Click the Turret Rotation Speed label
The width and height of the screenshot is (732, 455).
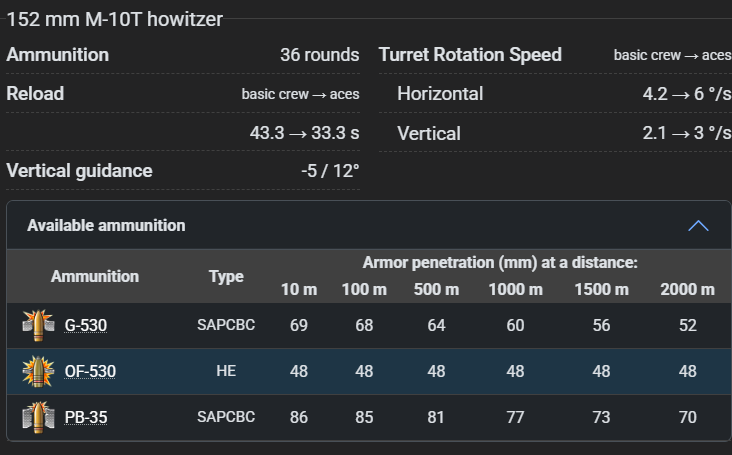470,55
